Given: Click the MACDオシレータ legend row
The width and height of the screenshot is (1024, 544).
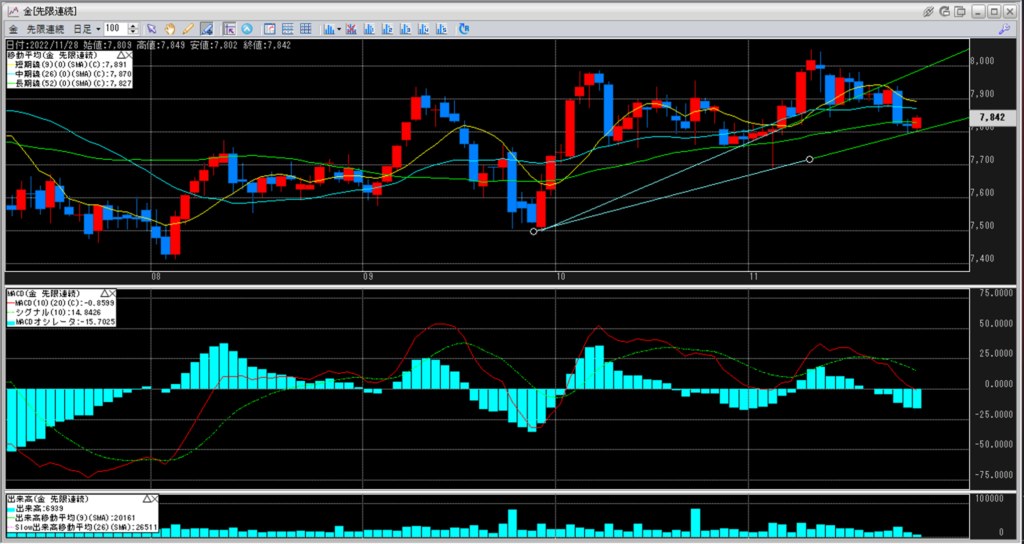Looking at the screenshot, I should point(61,322).
